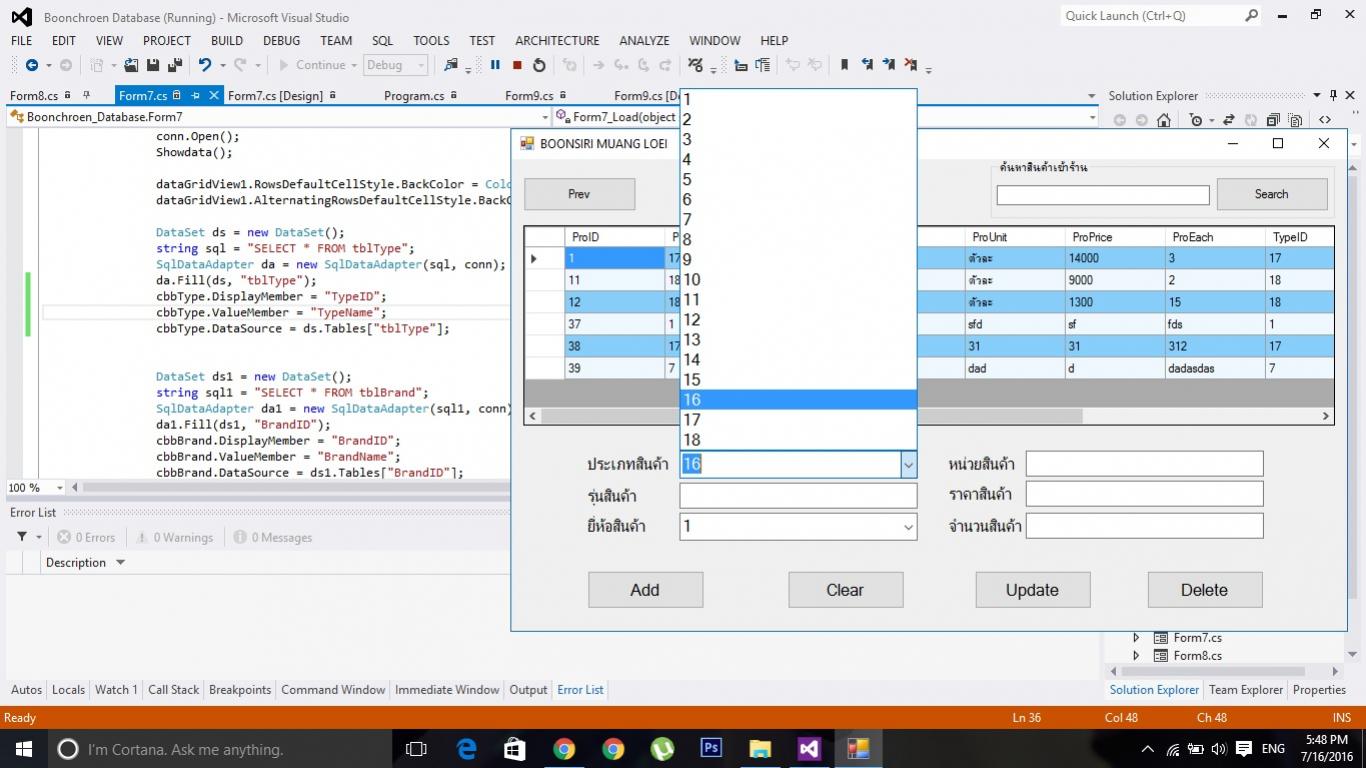Open uTorrent from the taskbar
Viewport: 1366px width, 768px height.
click(662, 749)
